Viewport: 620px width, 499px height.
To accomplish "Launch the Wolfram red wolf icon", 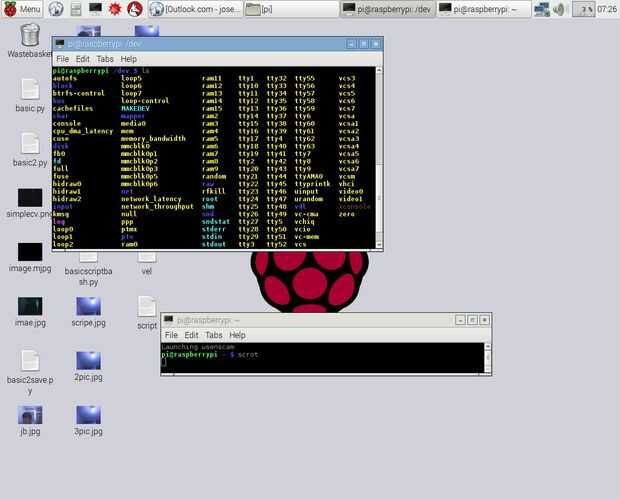I will click(x=134, y=9).
